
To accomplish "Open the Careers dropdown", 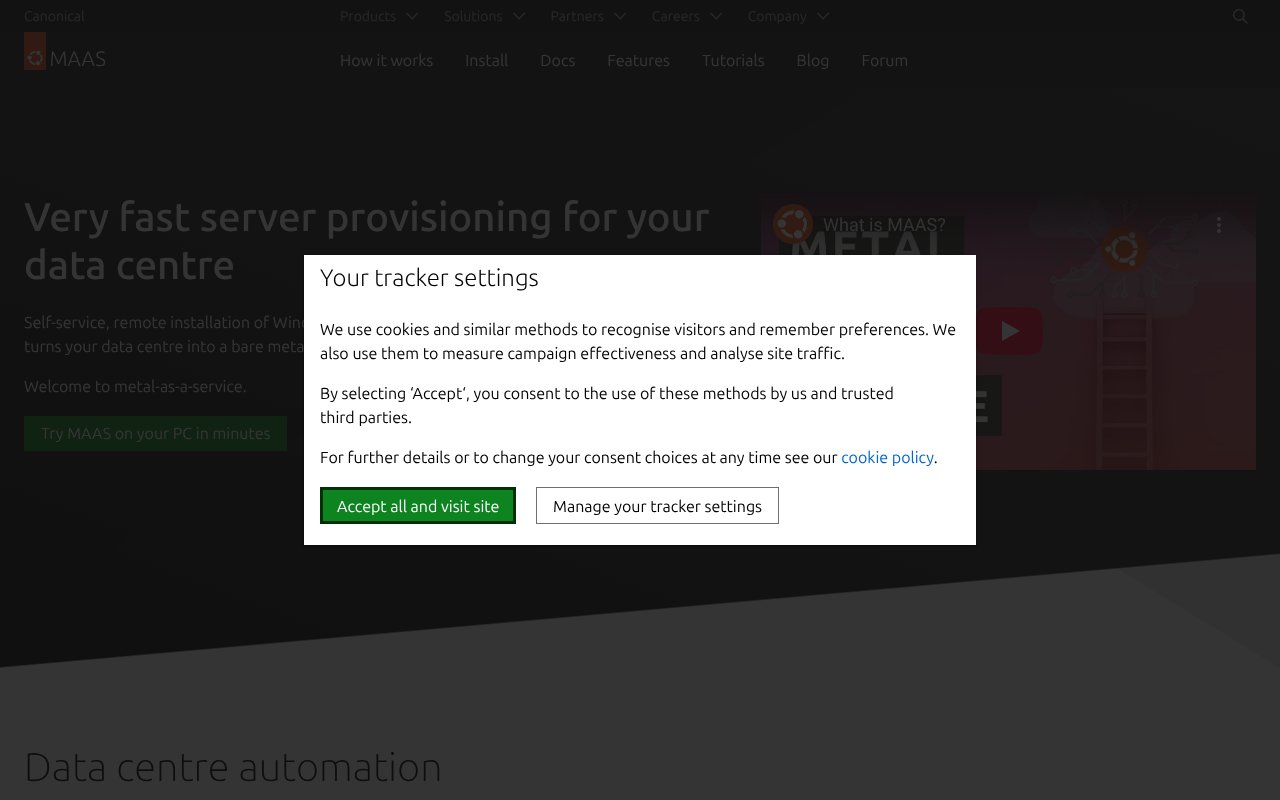I will pyautogui.click(x=687, y=16).
